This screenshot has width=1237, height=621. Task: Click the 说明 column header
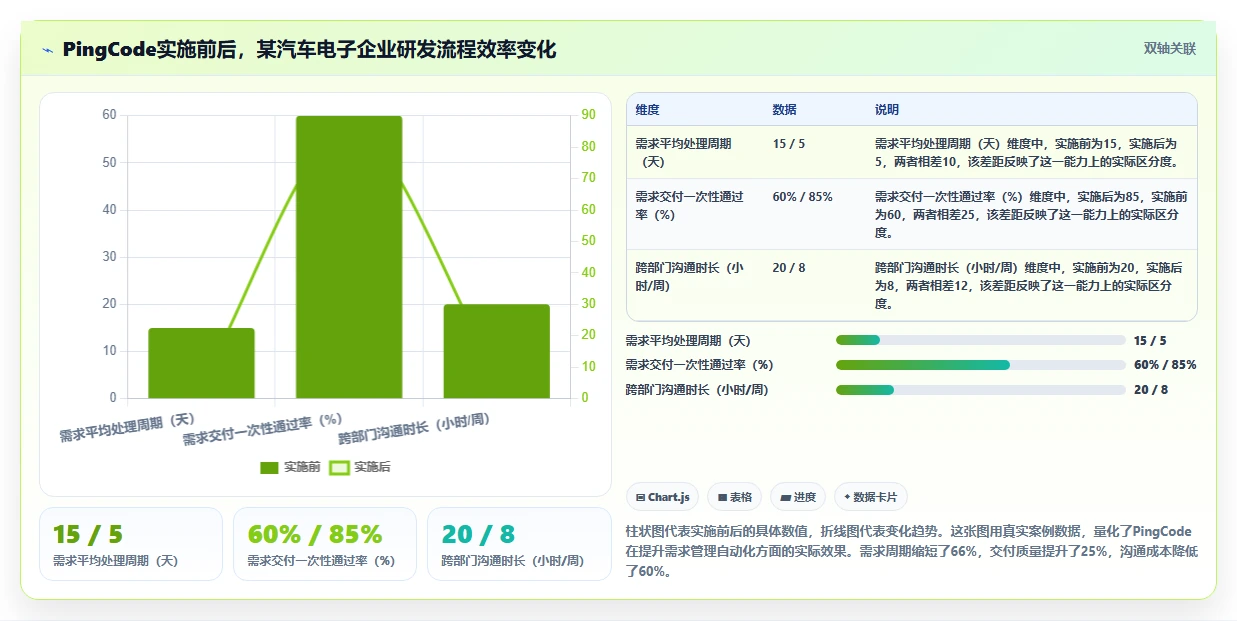pos(887,110)
